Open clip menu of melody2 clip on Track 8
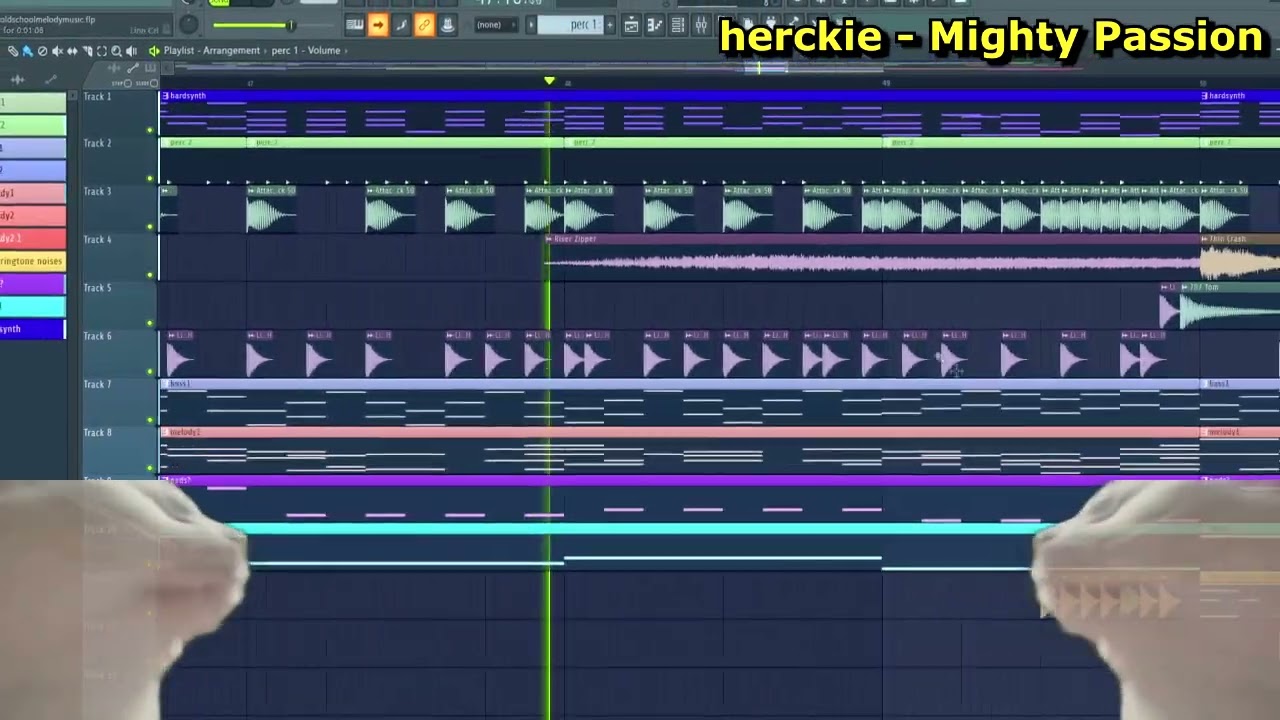1280x720 pixels. tap(166, 432)
